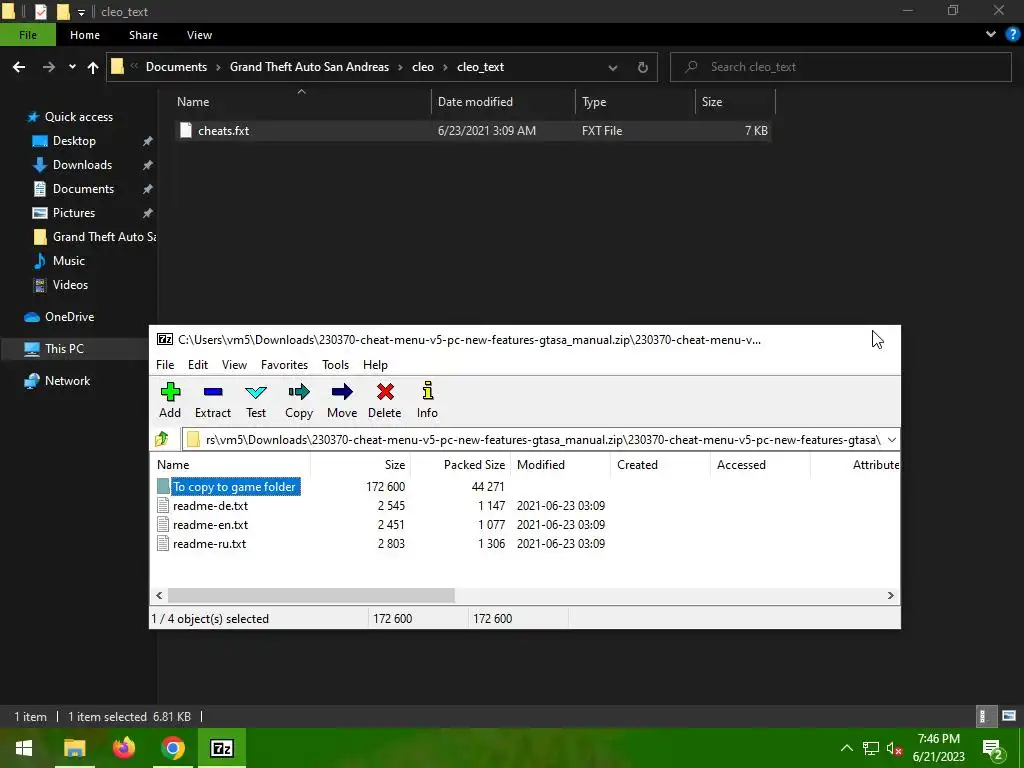Click the Search cleo_text field
The height and width of the screenshot is (768, 1024).
(840, 67)
